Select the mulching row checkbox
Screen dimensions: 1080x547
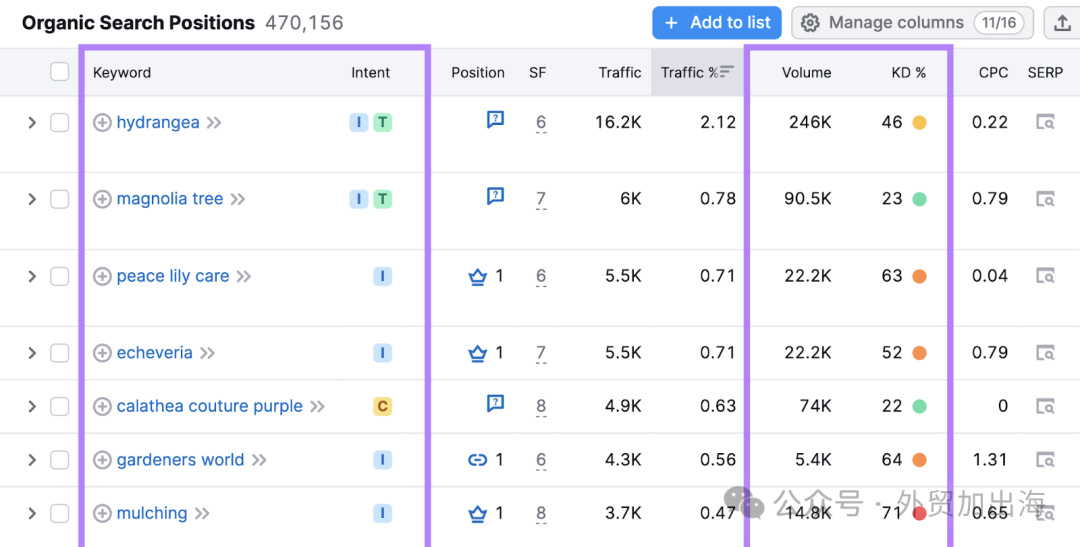click(x=60, y=513)
